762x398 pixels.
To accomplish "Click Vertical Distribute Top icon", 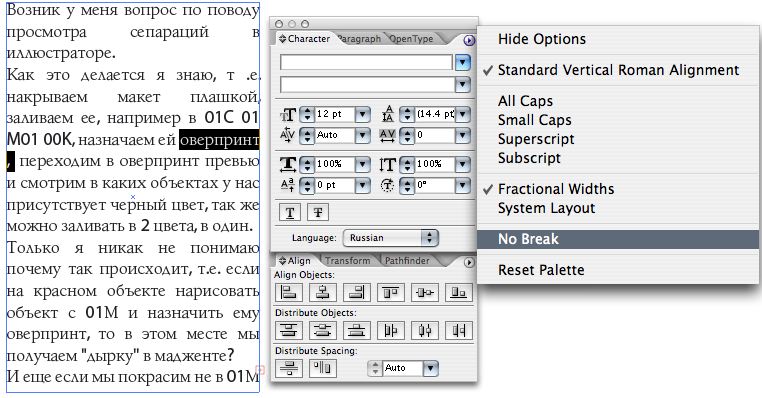I will pos(289,330).
